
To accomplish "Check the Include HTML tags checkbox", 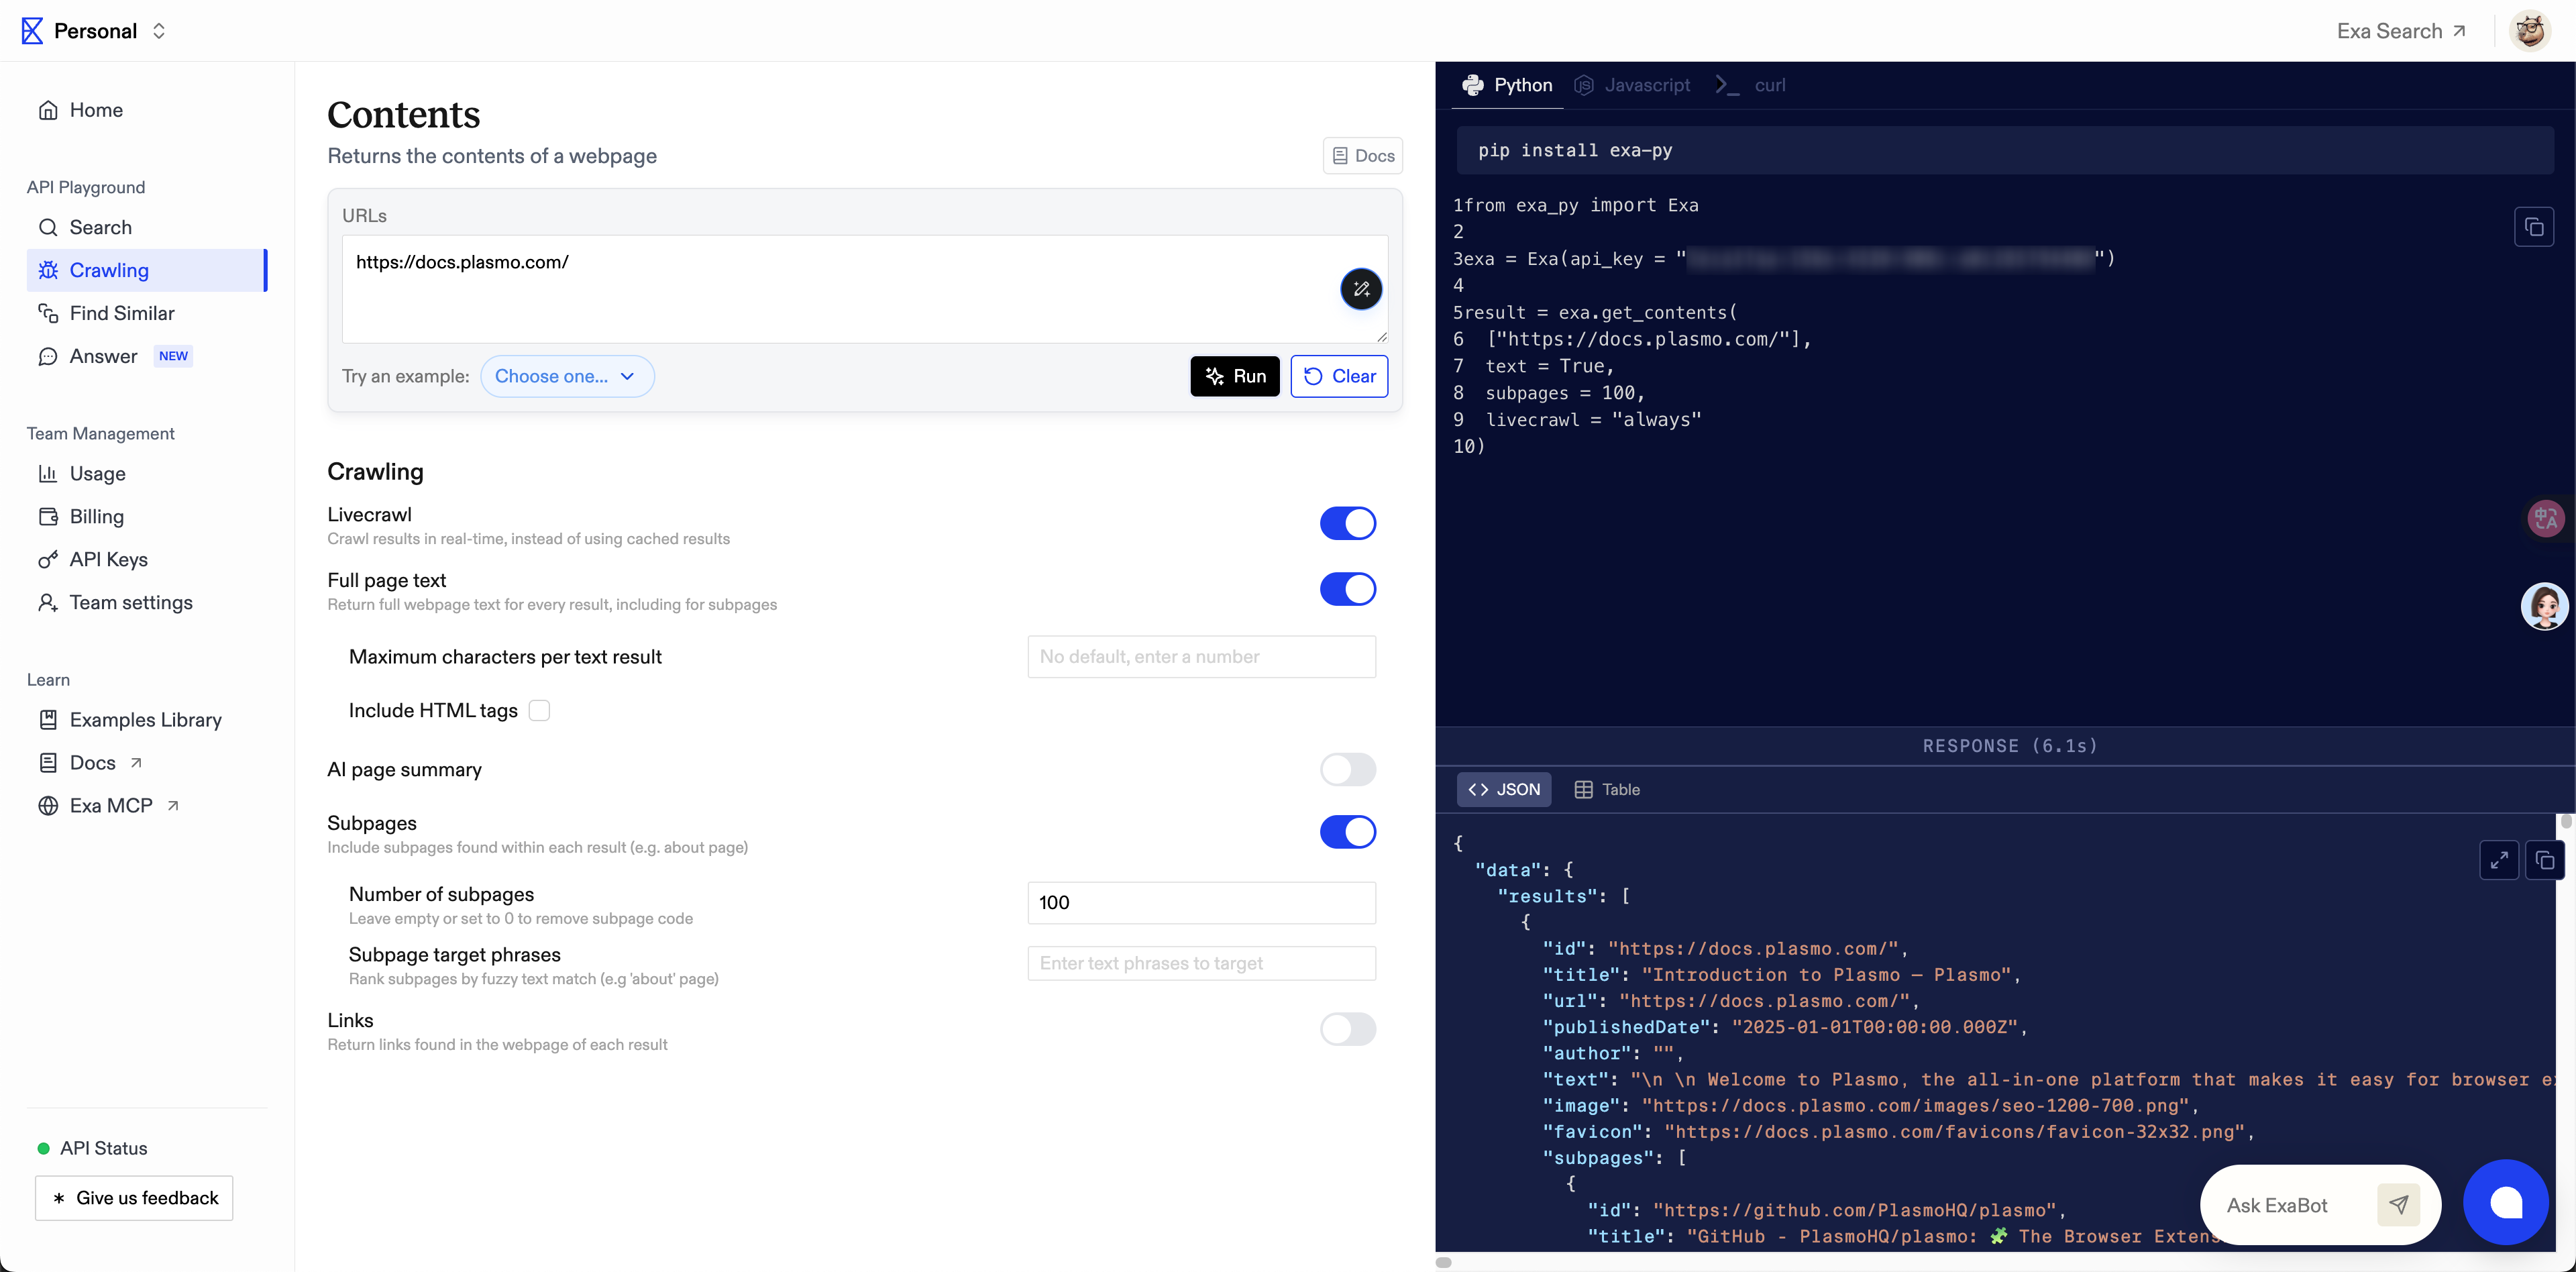I will (x=539, y=711).
